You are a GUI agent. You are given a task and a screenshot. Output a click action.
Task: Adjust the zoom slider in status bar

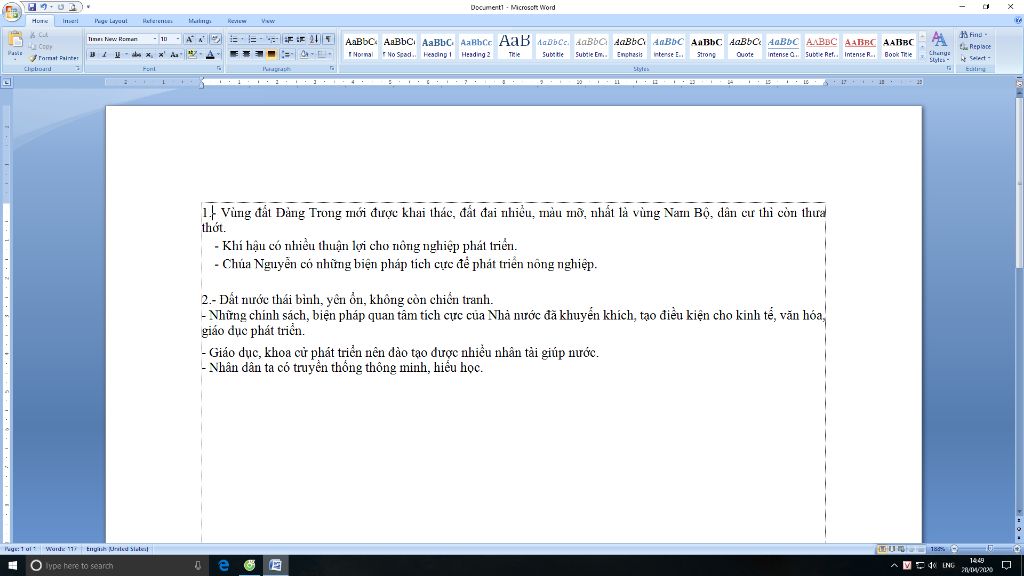990,549
